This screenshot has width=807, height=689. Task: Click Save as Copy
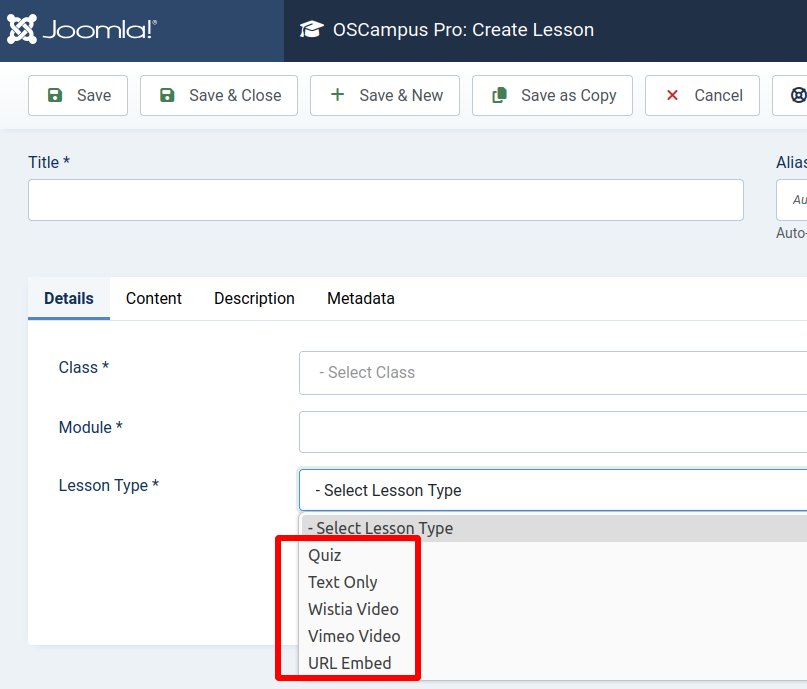pos(552,95)
